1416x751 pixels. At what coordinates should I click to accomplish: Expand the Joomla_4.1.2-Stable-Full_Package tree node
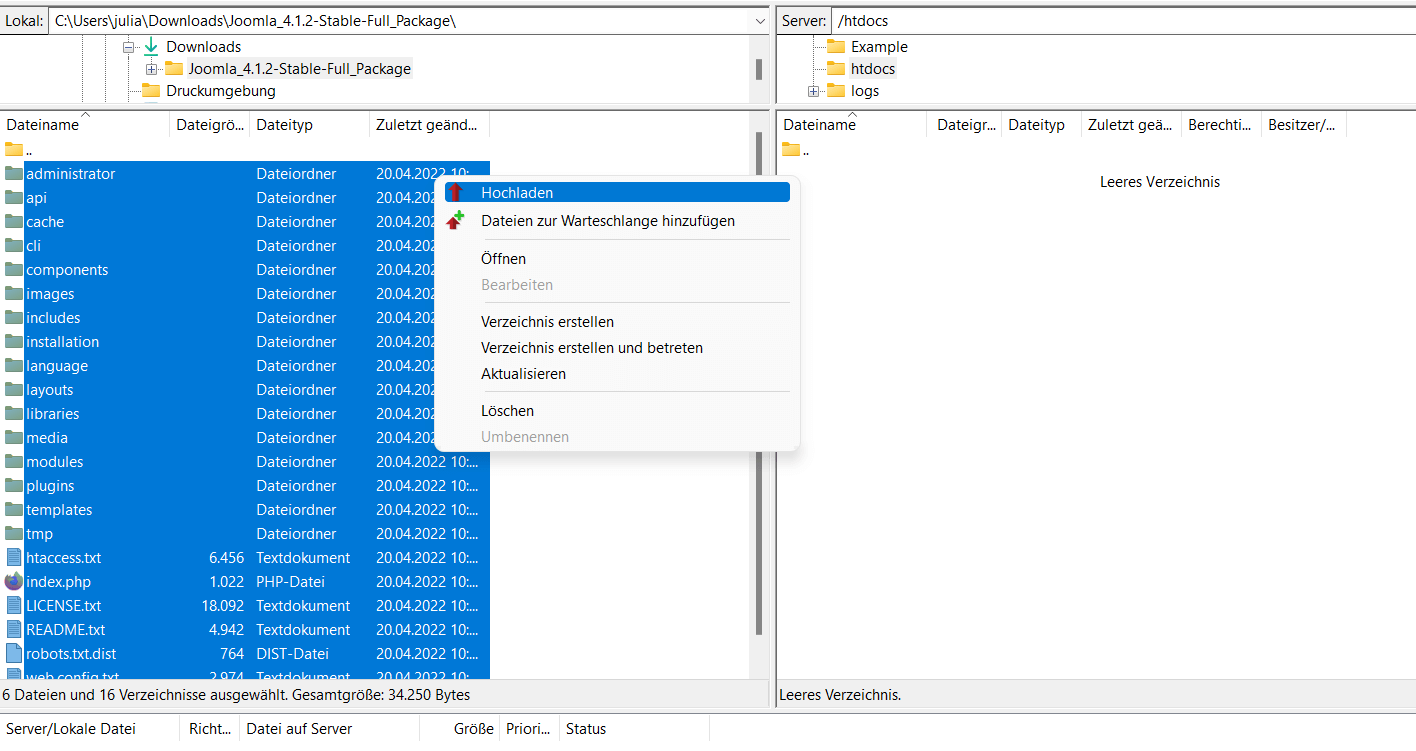(151, 69)
